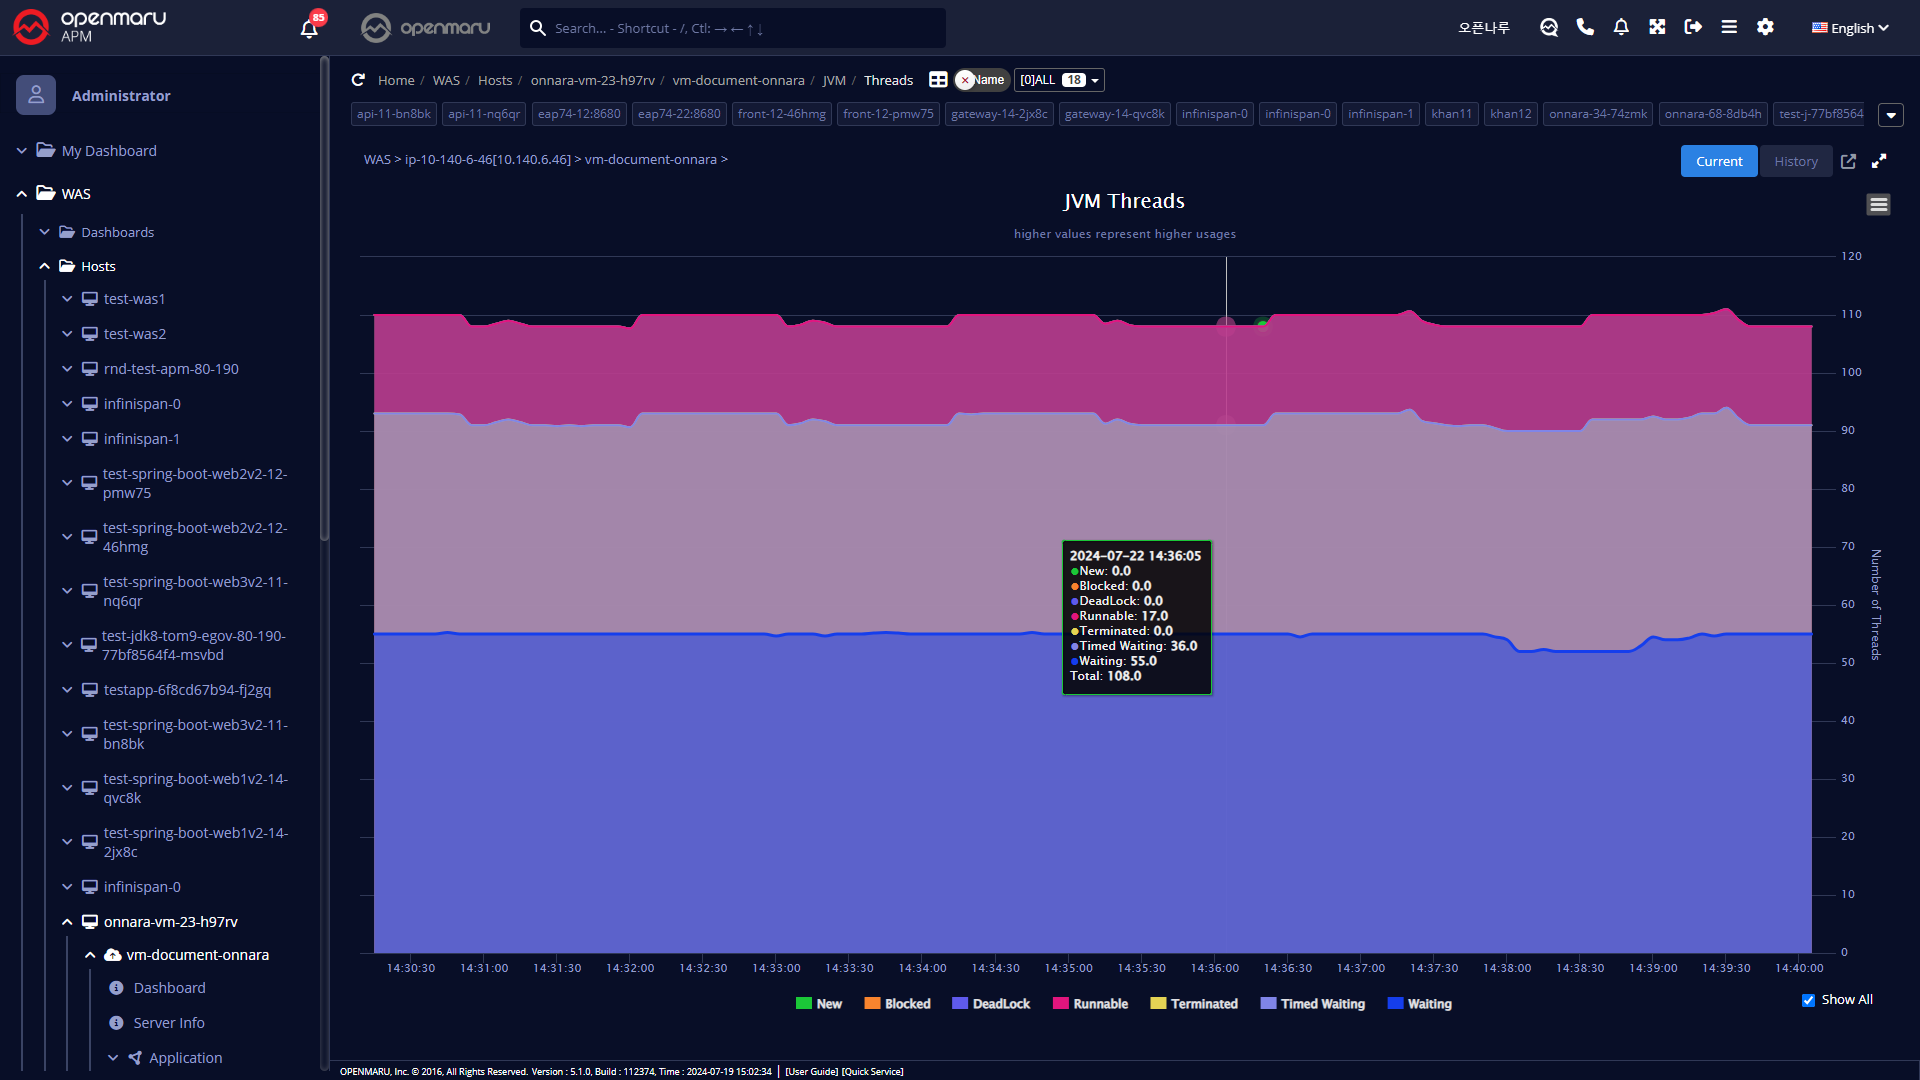The image size is (1920, 1080).
Task: Collapse the onnara-vm-23-h97rv host node
Action: (67, 922)
